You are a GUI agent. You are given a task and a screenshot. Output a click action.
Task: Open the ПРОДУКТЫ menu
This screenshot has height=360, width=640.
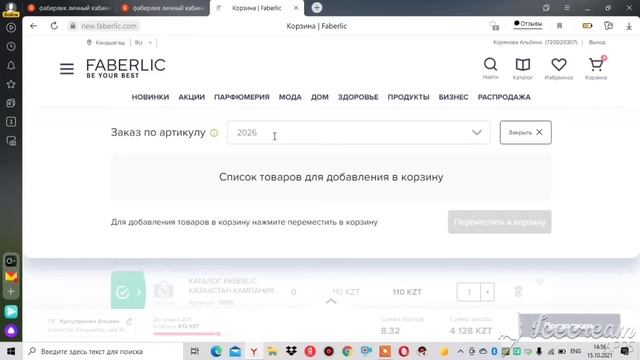pyautogui.click(x=408, y=97)
